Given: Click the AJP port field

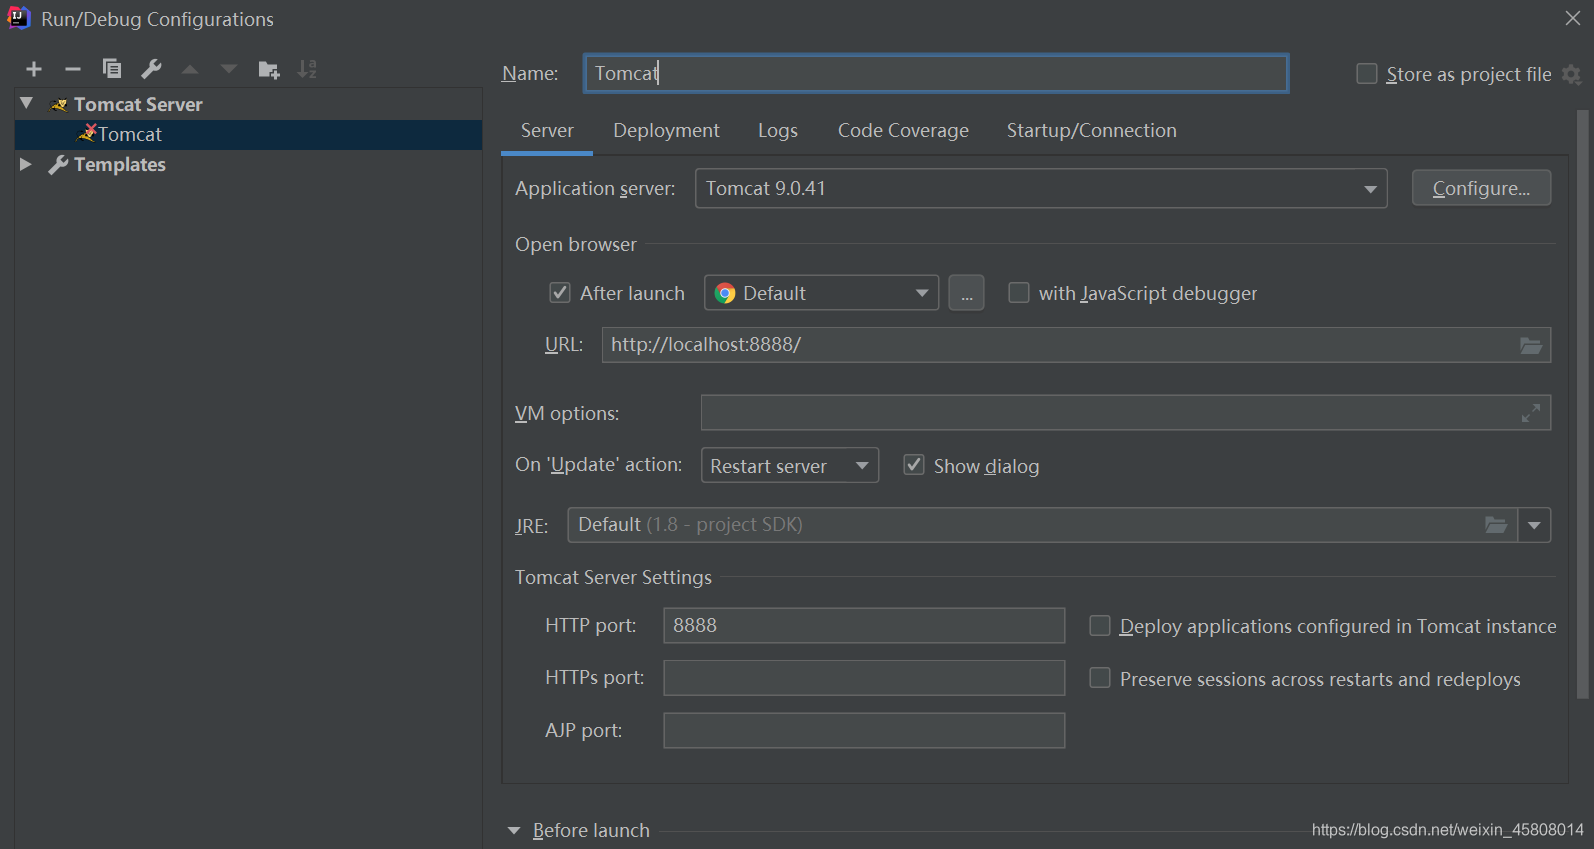Looking at the screenshot, I should click(864, 730).
